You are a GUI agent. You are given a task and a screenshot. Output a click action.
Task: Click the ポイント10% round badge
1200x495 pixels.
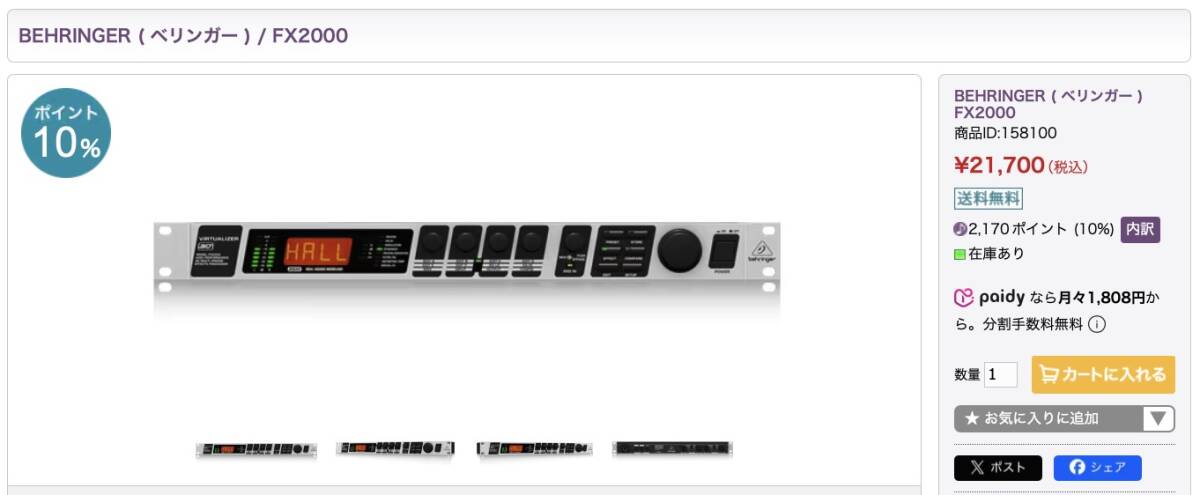[66, 133]
